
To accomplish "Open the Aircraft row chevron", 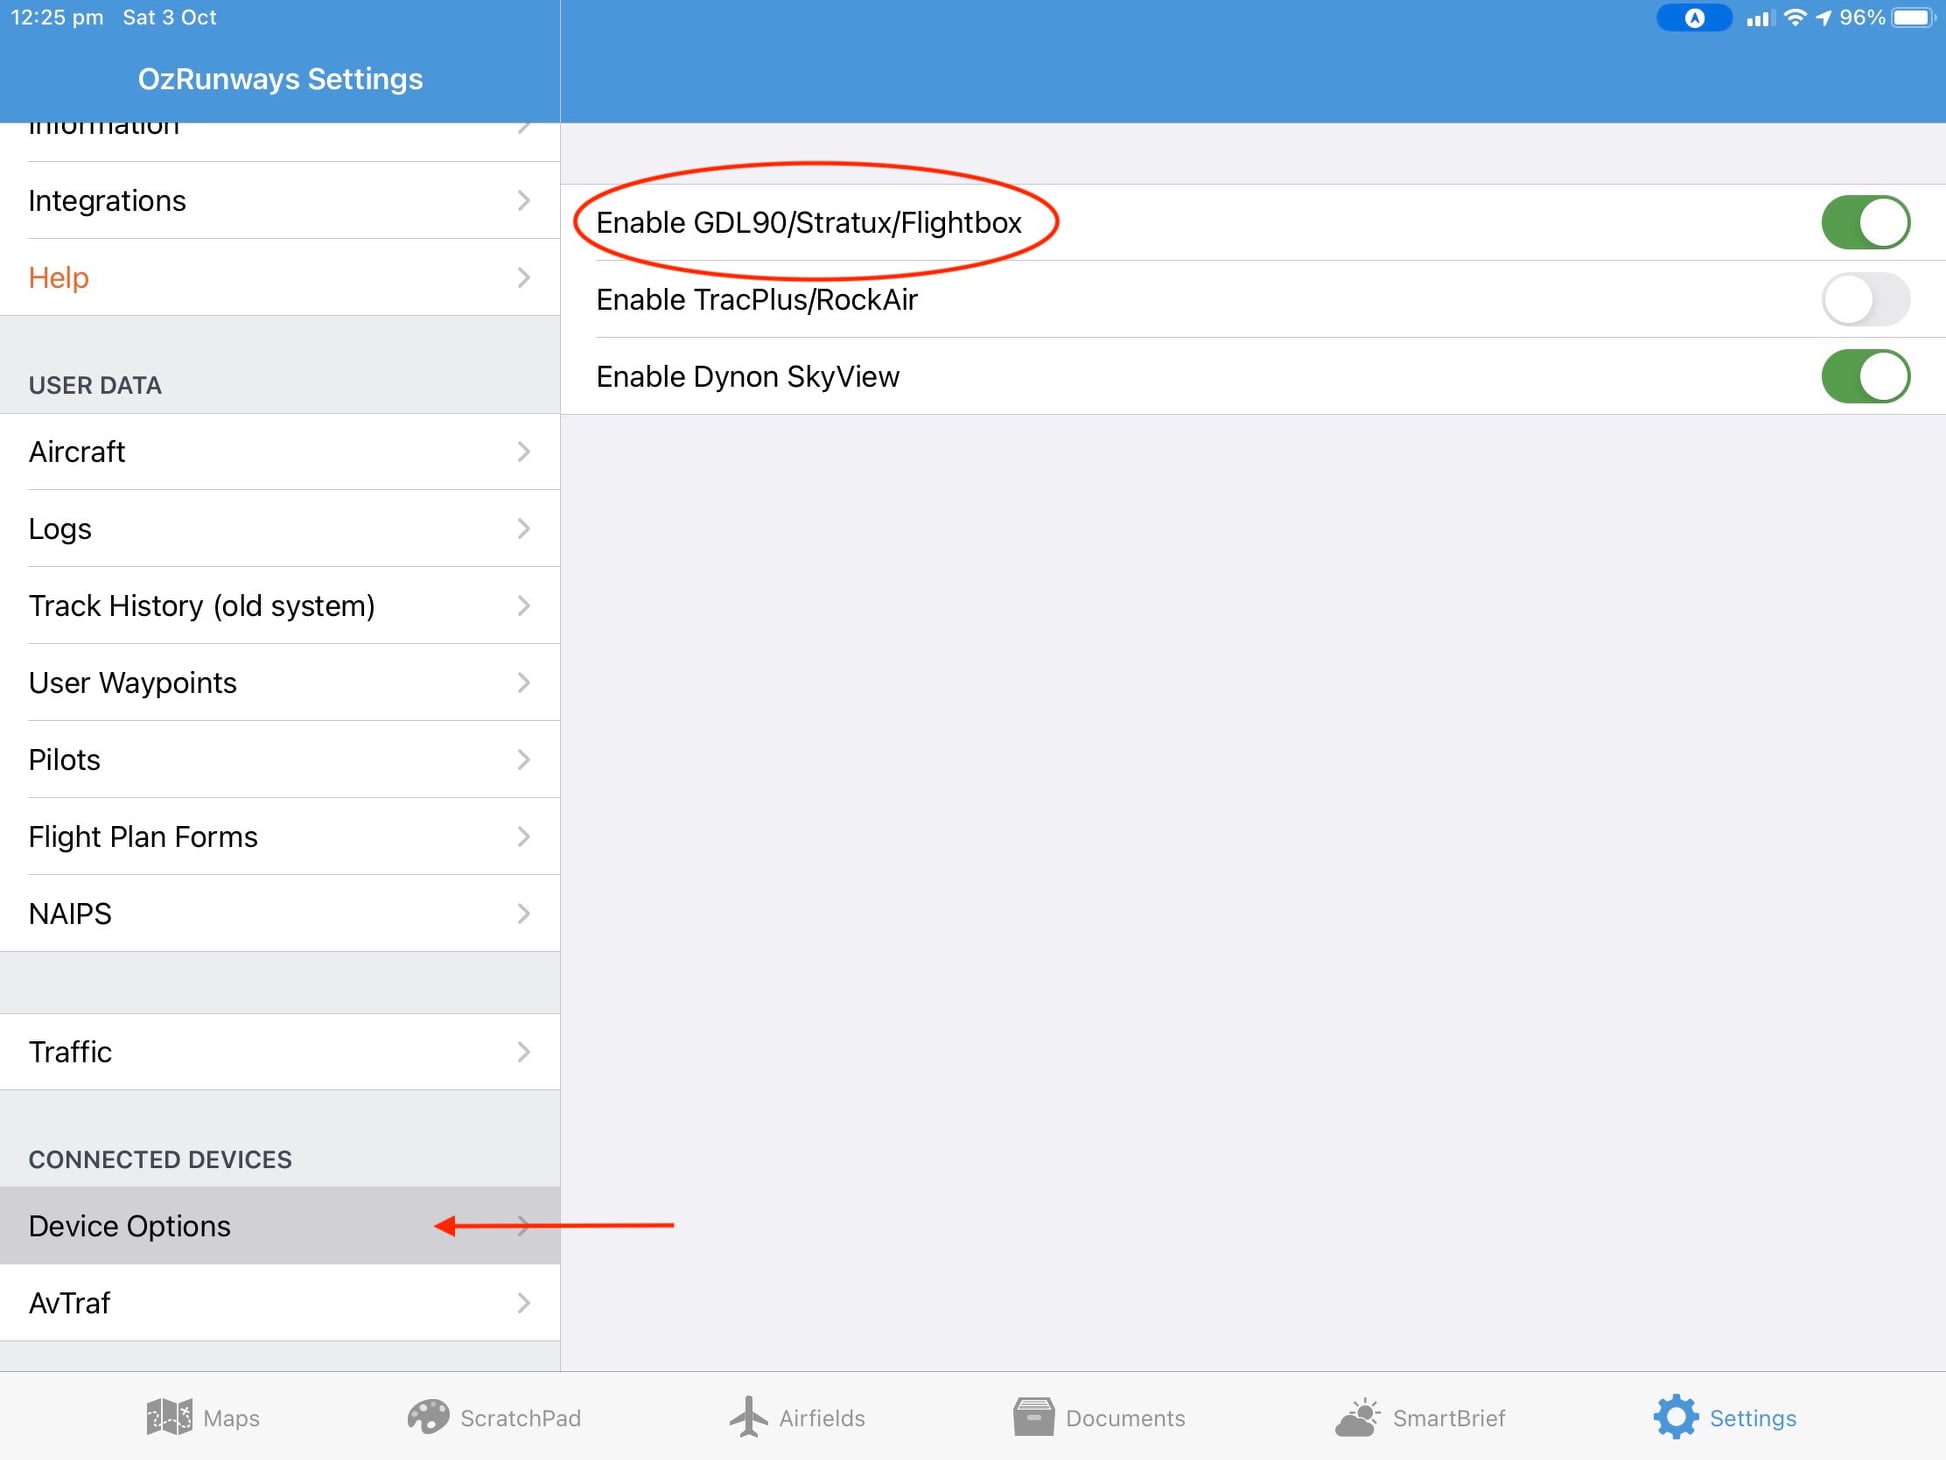I will tap(523, 452).
